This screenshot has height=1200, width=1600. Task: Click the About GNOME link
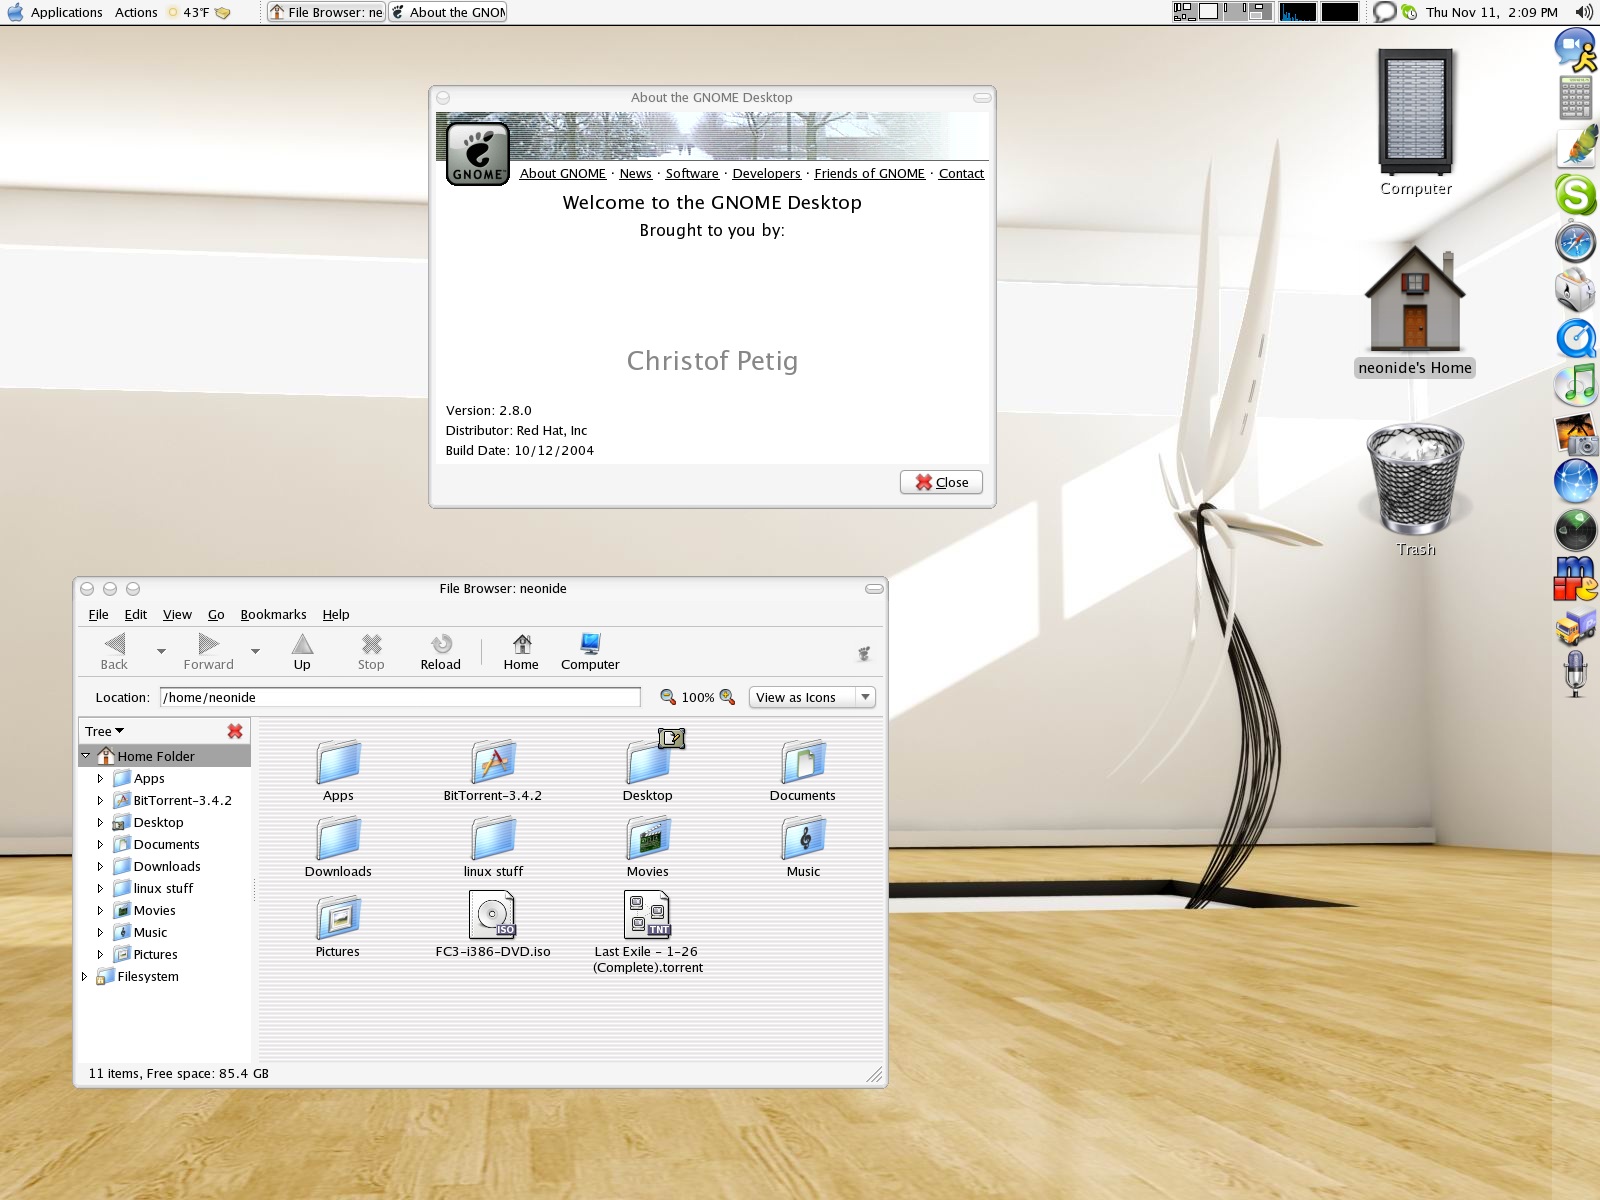click(x=562, y=173)
